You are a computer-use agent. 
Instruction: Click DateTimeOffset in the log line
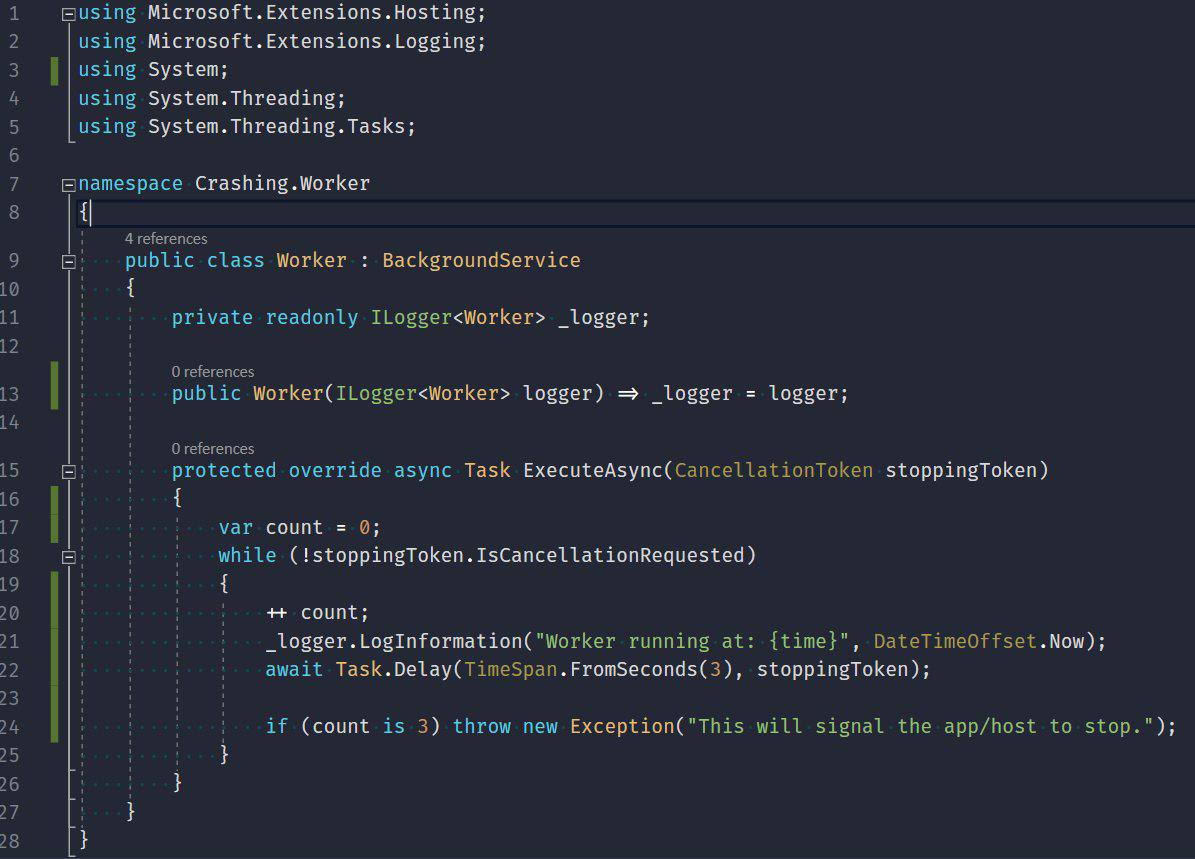955,641
